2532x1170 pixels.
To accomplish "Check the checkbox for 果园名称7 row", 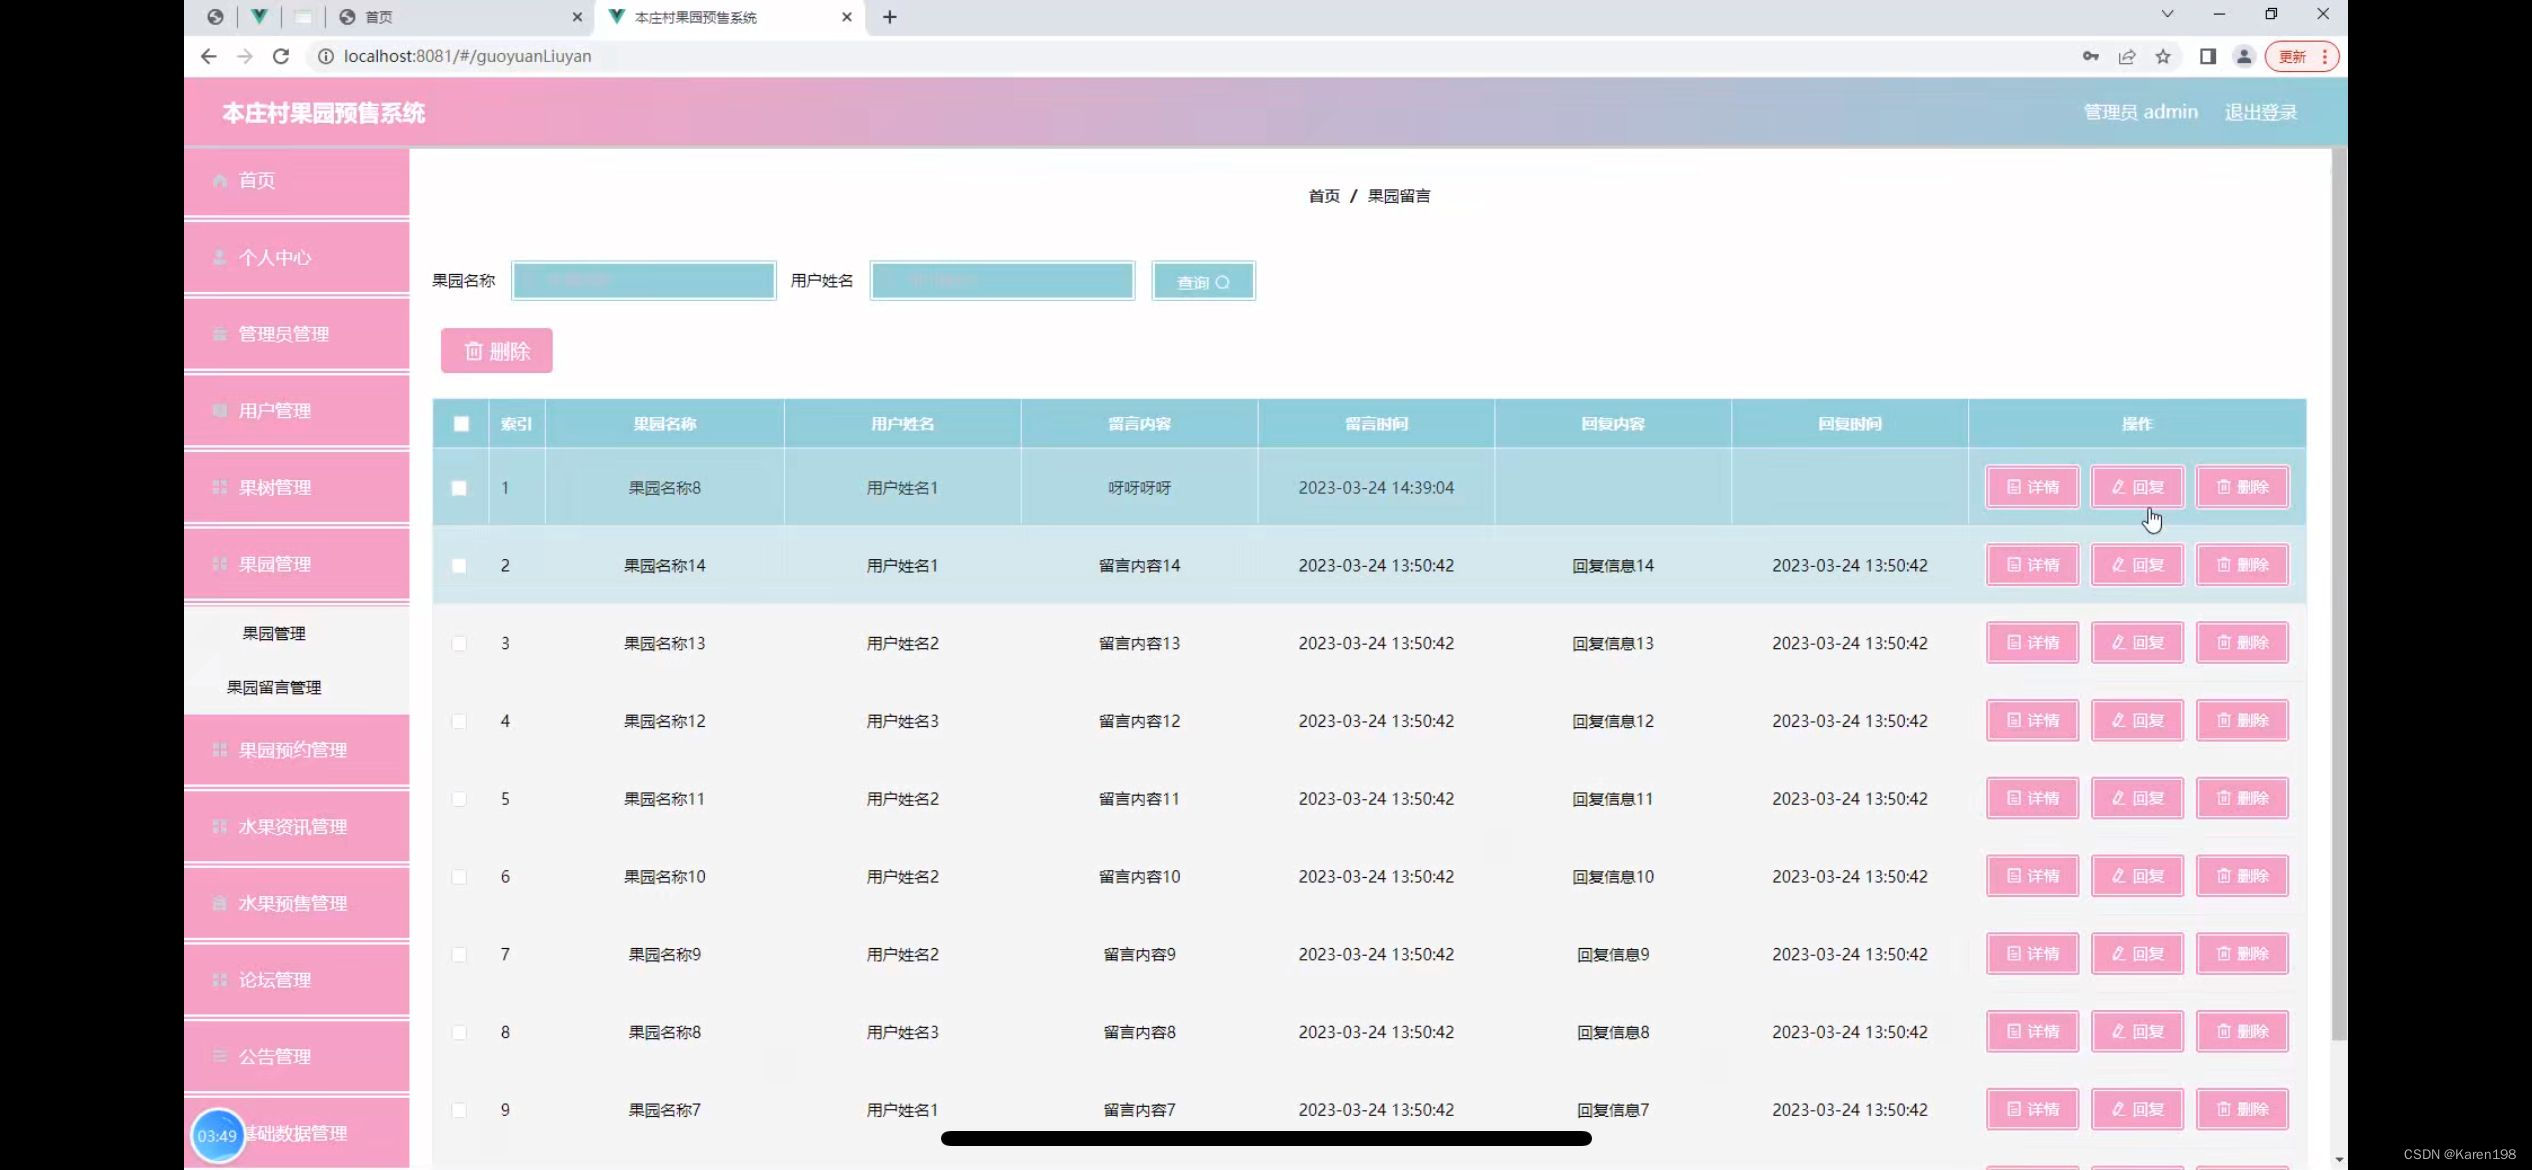I will pos(459,1110).
